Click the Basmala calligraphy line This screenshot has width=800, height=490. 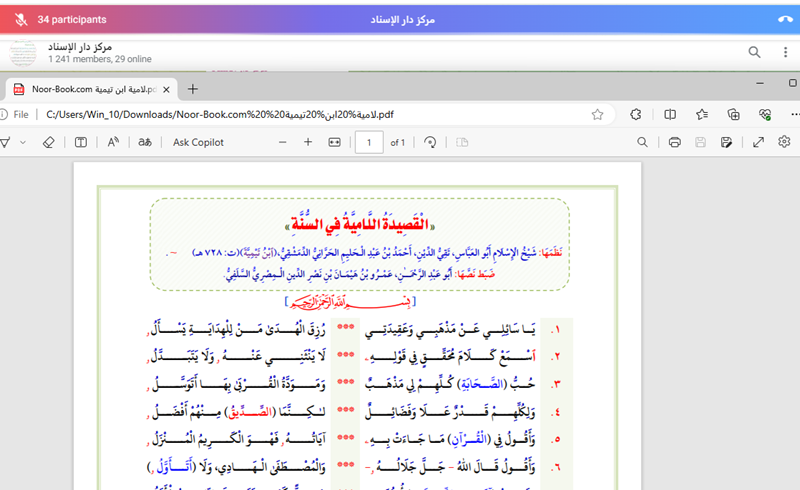point(351,302)
